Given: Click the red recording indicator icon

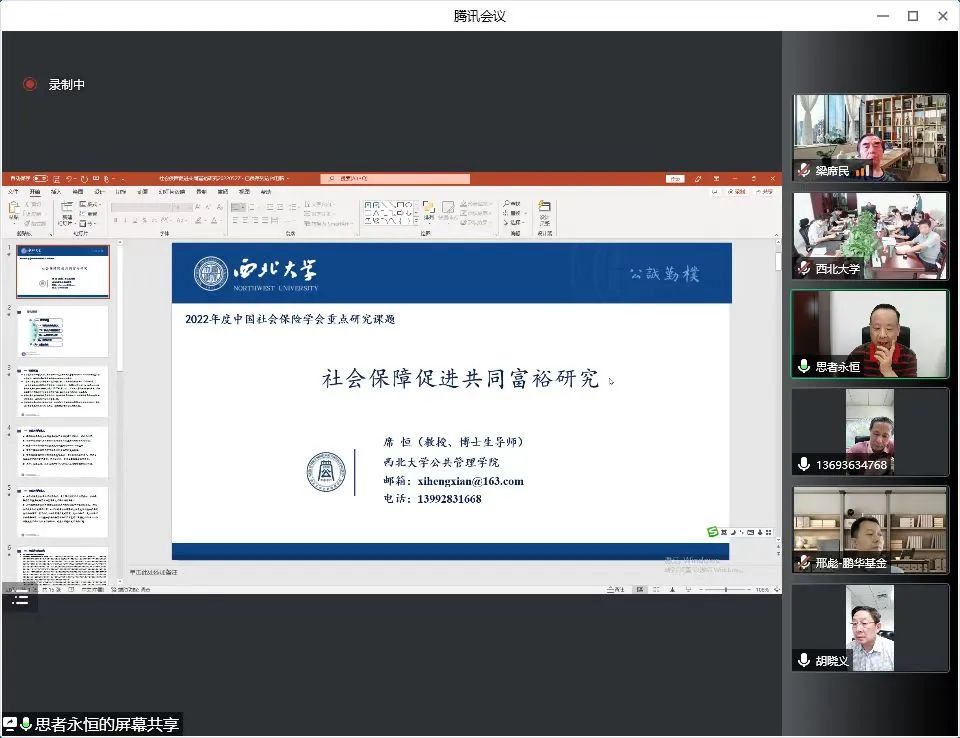Looking at the screenshot, I should (30, 85).
